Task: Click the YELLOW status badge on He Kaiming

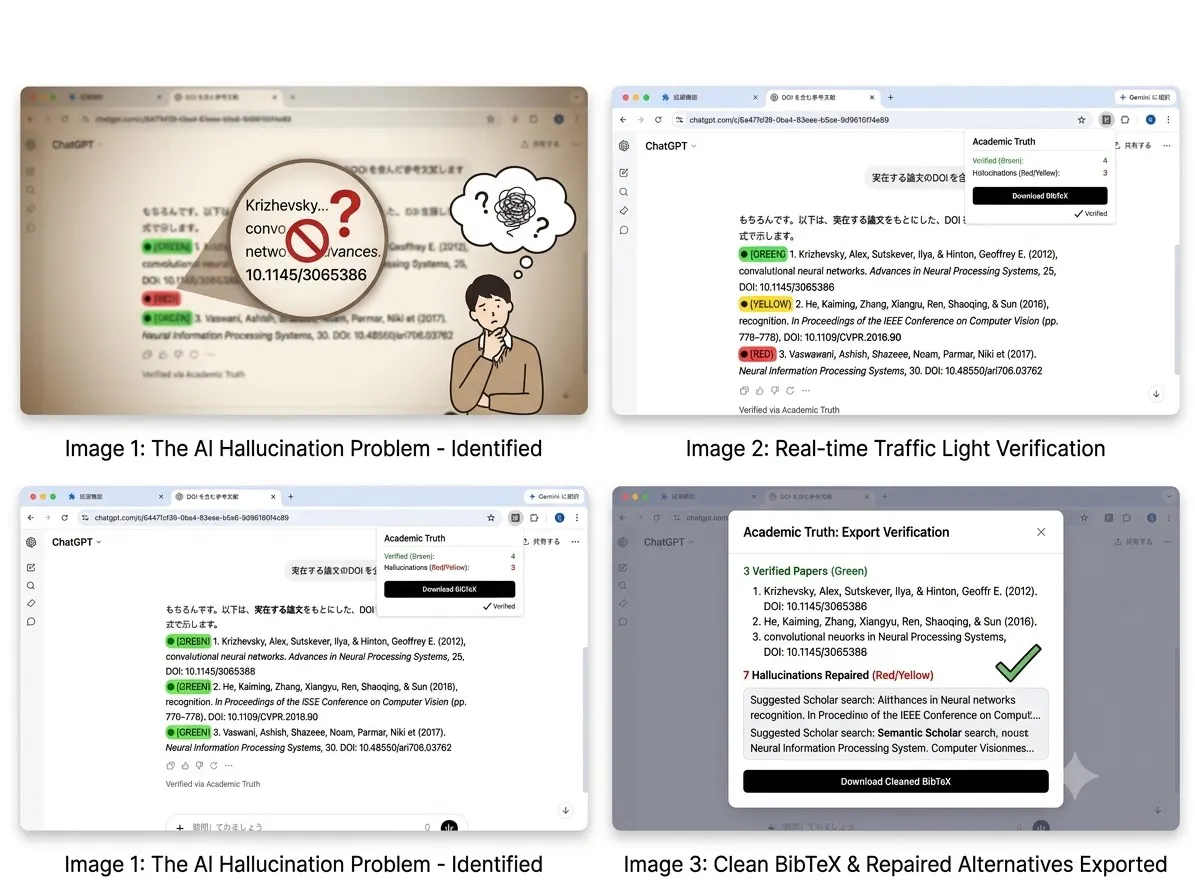Action: tap(766, 304)
